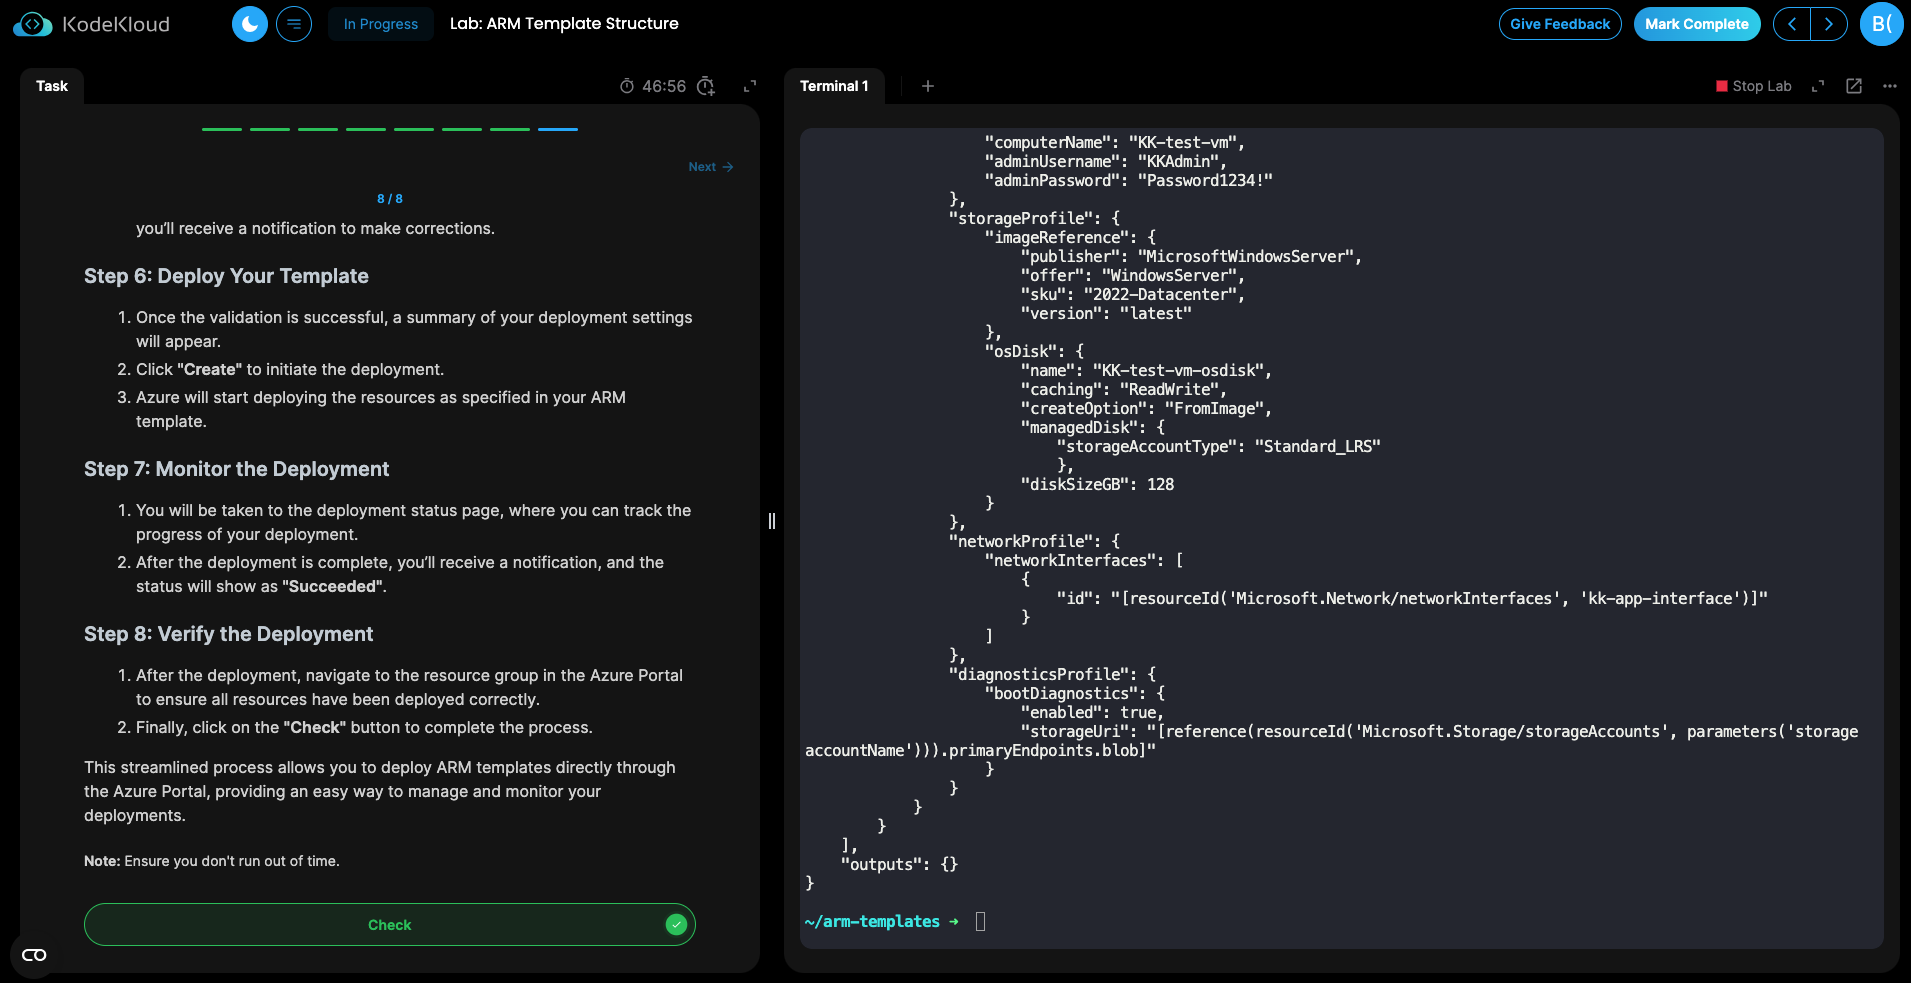Toggle dark mode moon button
Screen dimensions: 1911x983
tap(250, 24)
